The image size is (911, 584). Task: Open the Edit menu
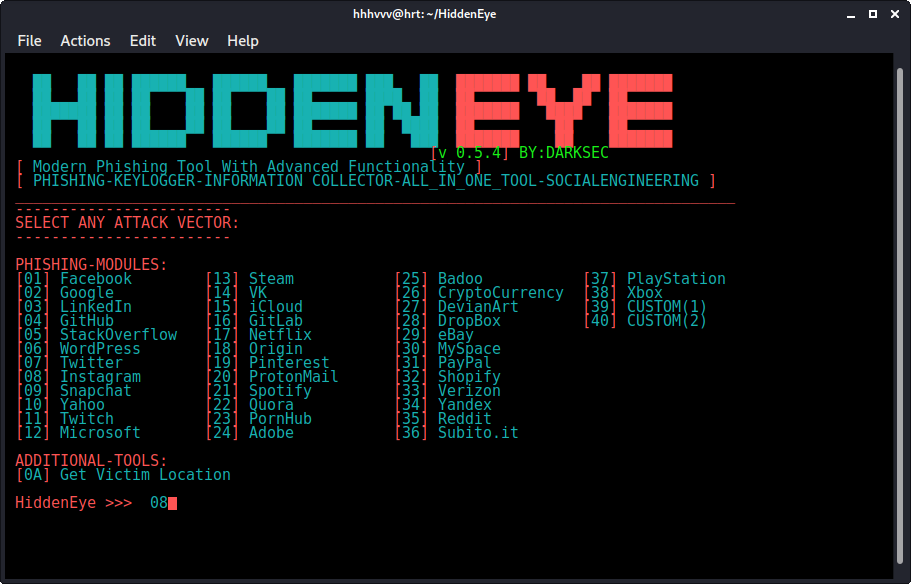tap(142, 41)
